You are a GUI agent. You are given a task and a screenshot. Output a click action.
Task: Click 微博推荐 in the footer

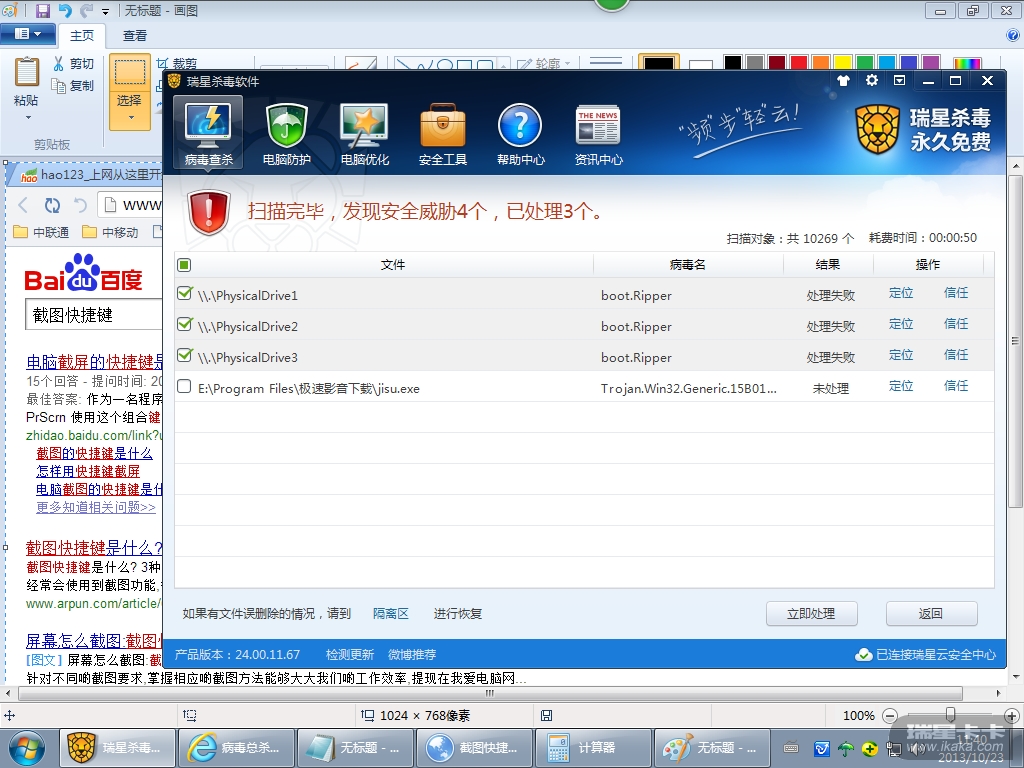(x=412, y=654)
